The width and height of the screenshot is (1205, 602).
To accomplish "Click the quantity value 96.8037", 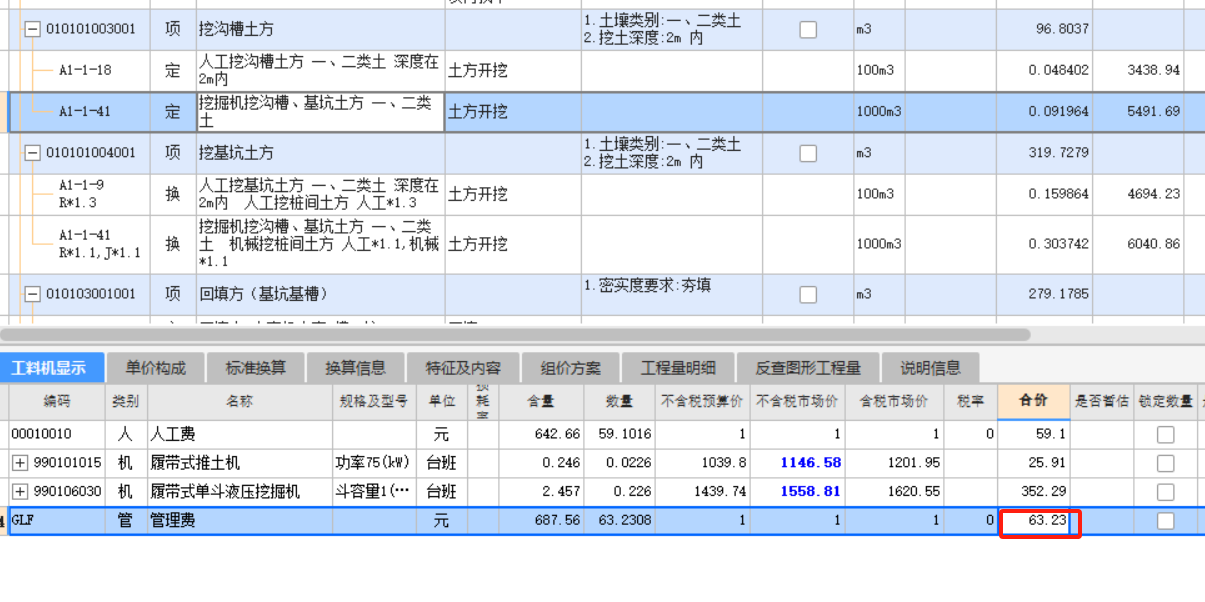I will [1063, 30].
